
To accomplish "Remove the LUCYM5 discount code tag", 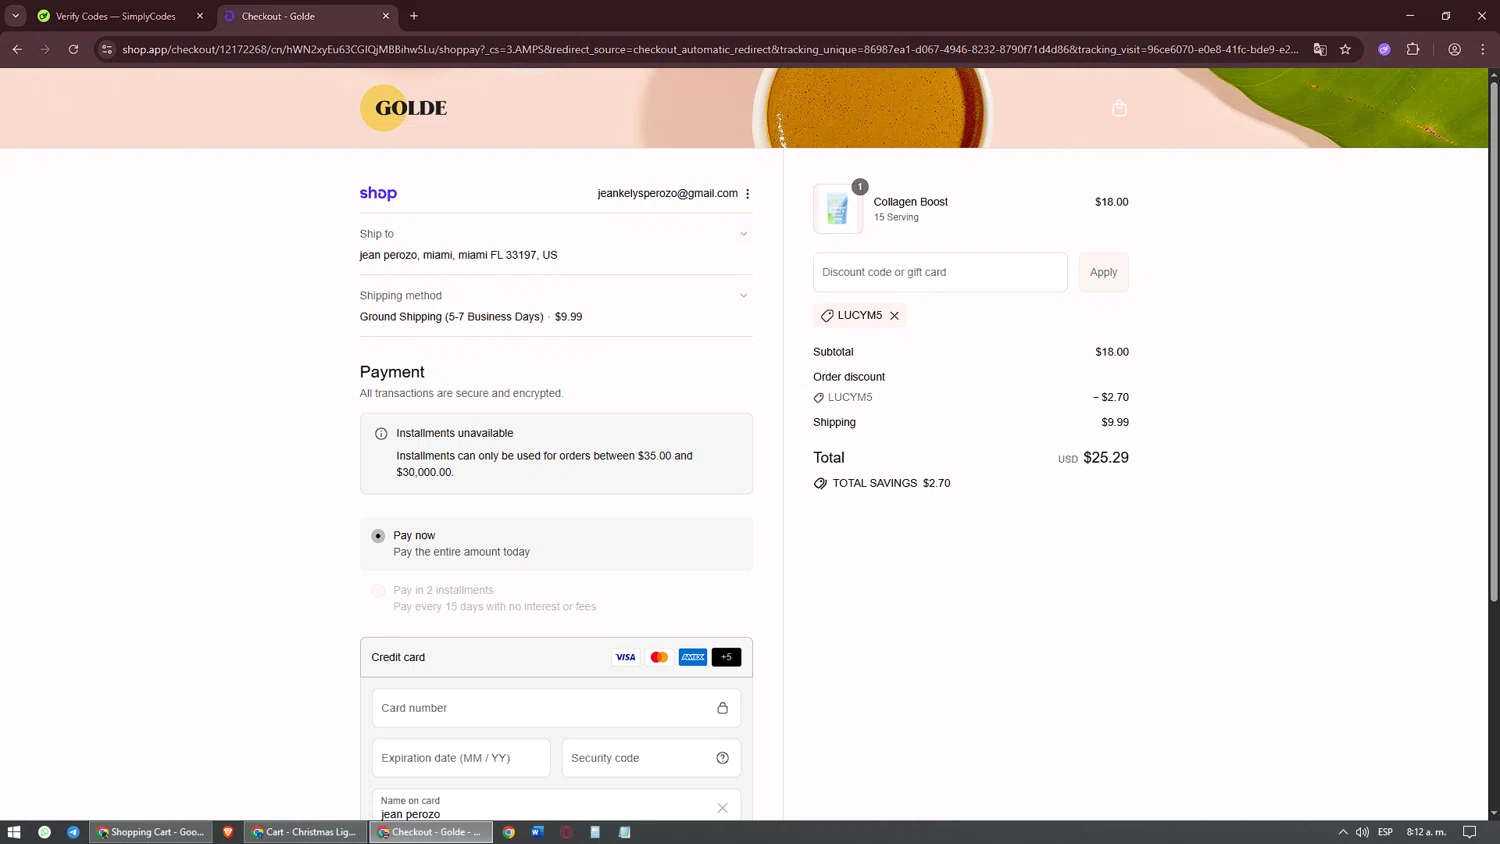I will point(894,316).
